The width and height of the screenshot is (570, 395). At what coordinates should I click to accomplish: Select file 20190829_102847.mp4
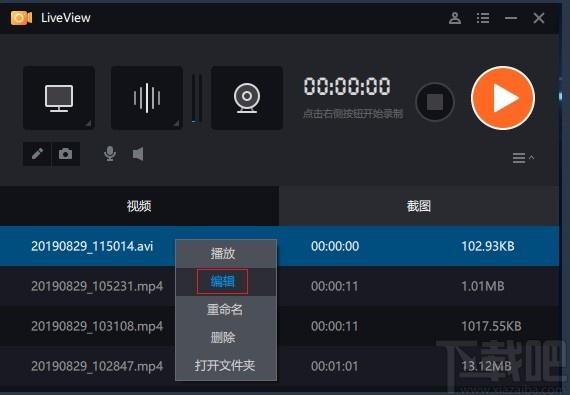(x=97, y=366)
